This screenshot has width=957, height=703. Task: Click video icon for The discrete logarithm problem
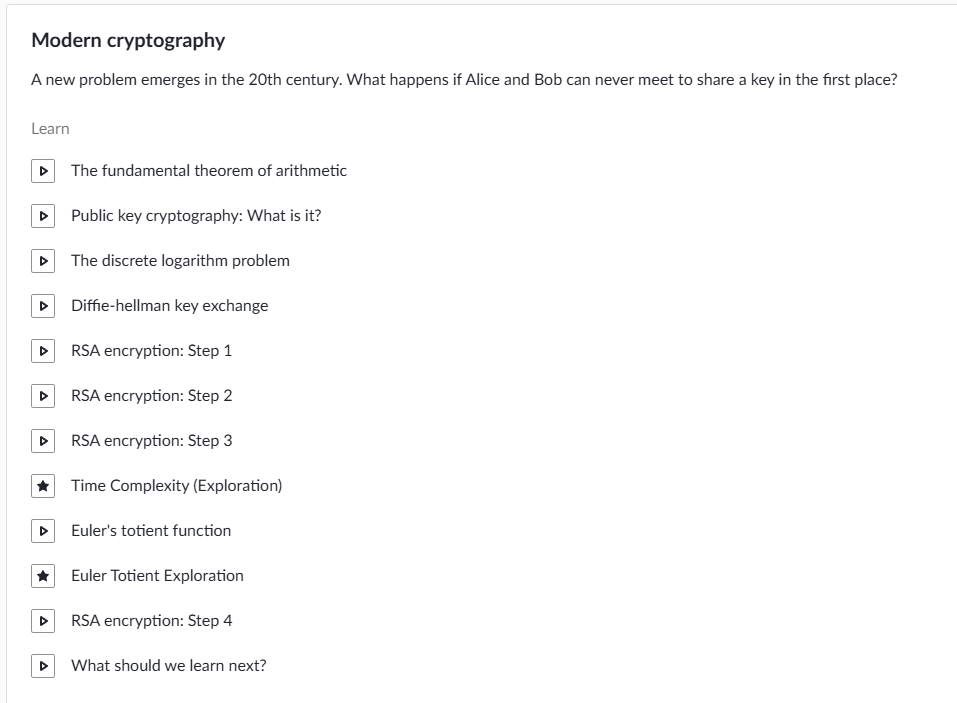click(42, 261)
